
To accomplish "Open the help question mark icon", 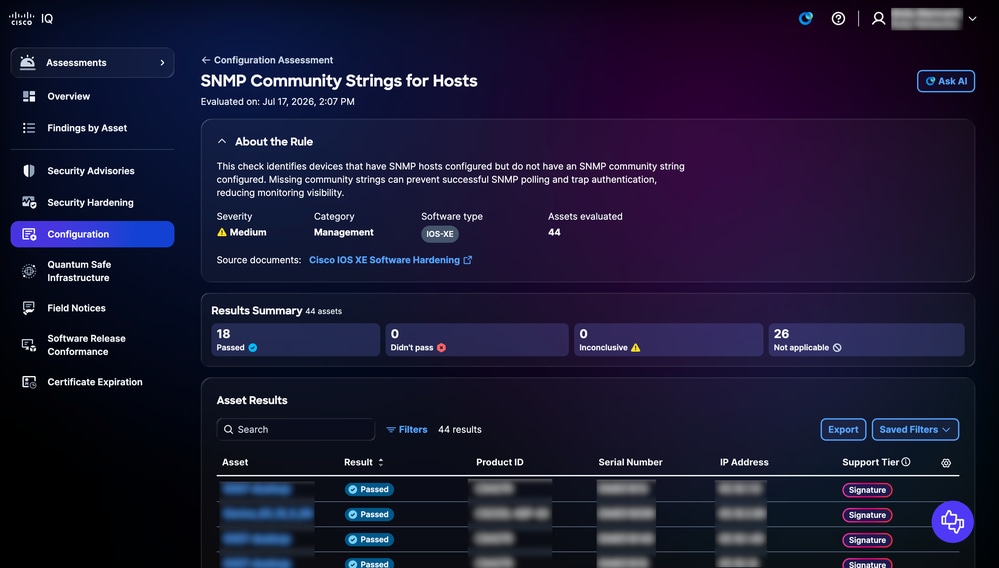I will click(838, 18).
